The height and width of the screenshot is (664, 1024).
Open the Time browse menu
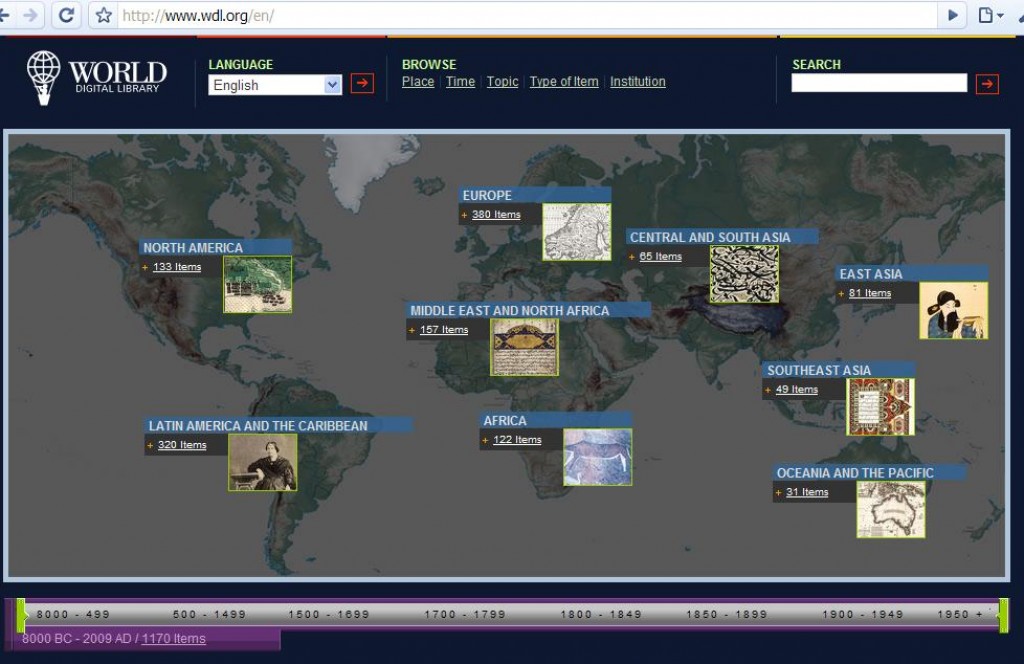459,81
